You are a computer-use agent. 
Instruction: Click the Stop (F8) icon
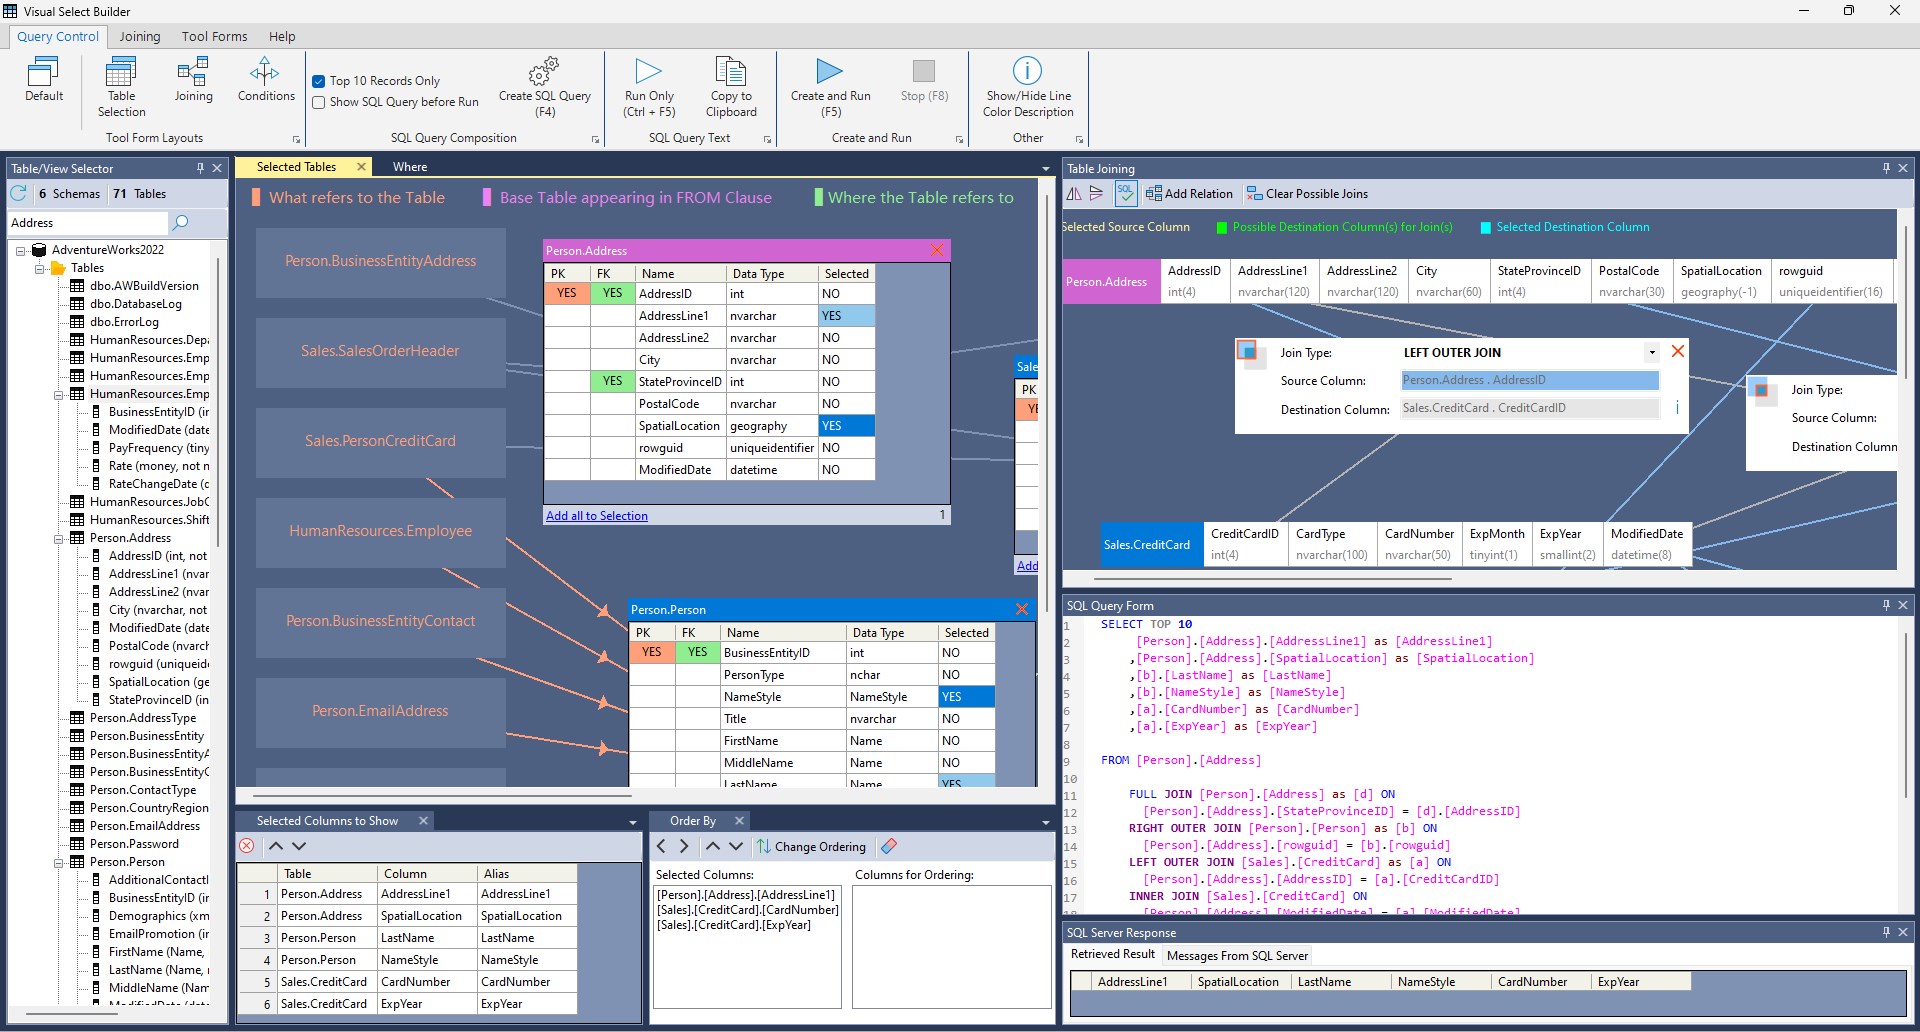pos(923,72)
